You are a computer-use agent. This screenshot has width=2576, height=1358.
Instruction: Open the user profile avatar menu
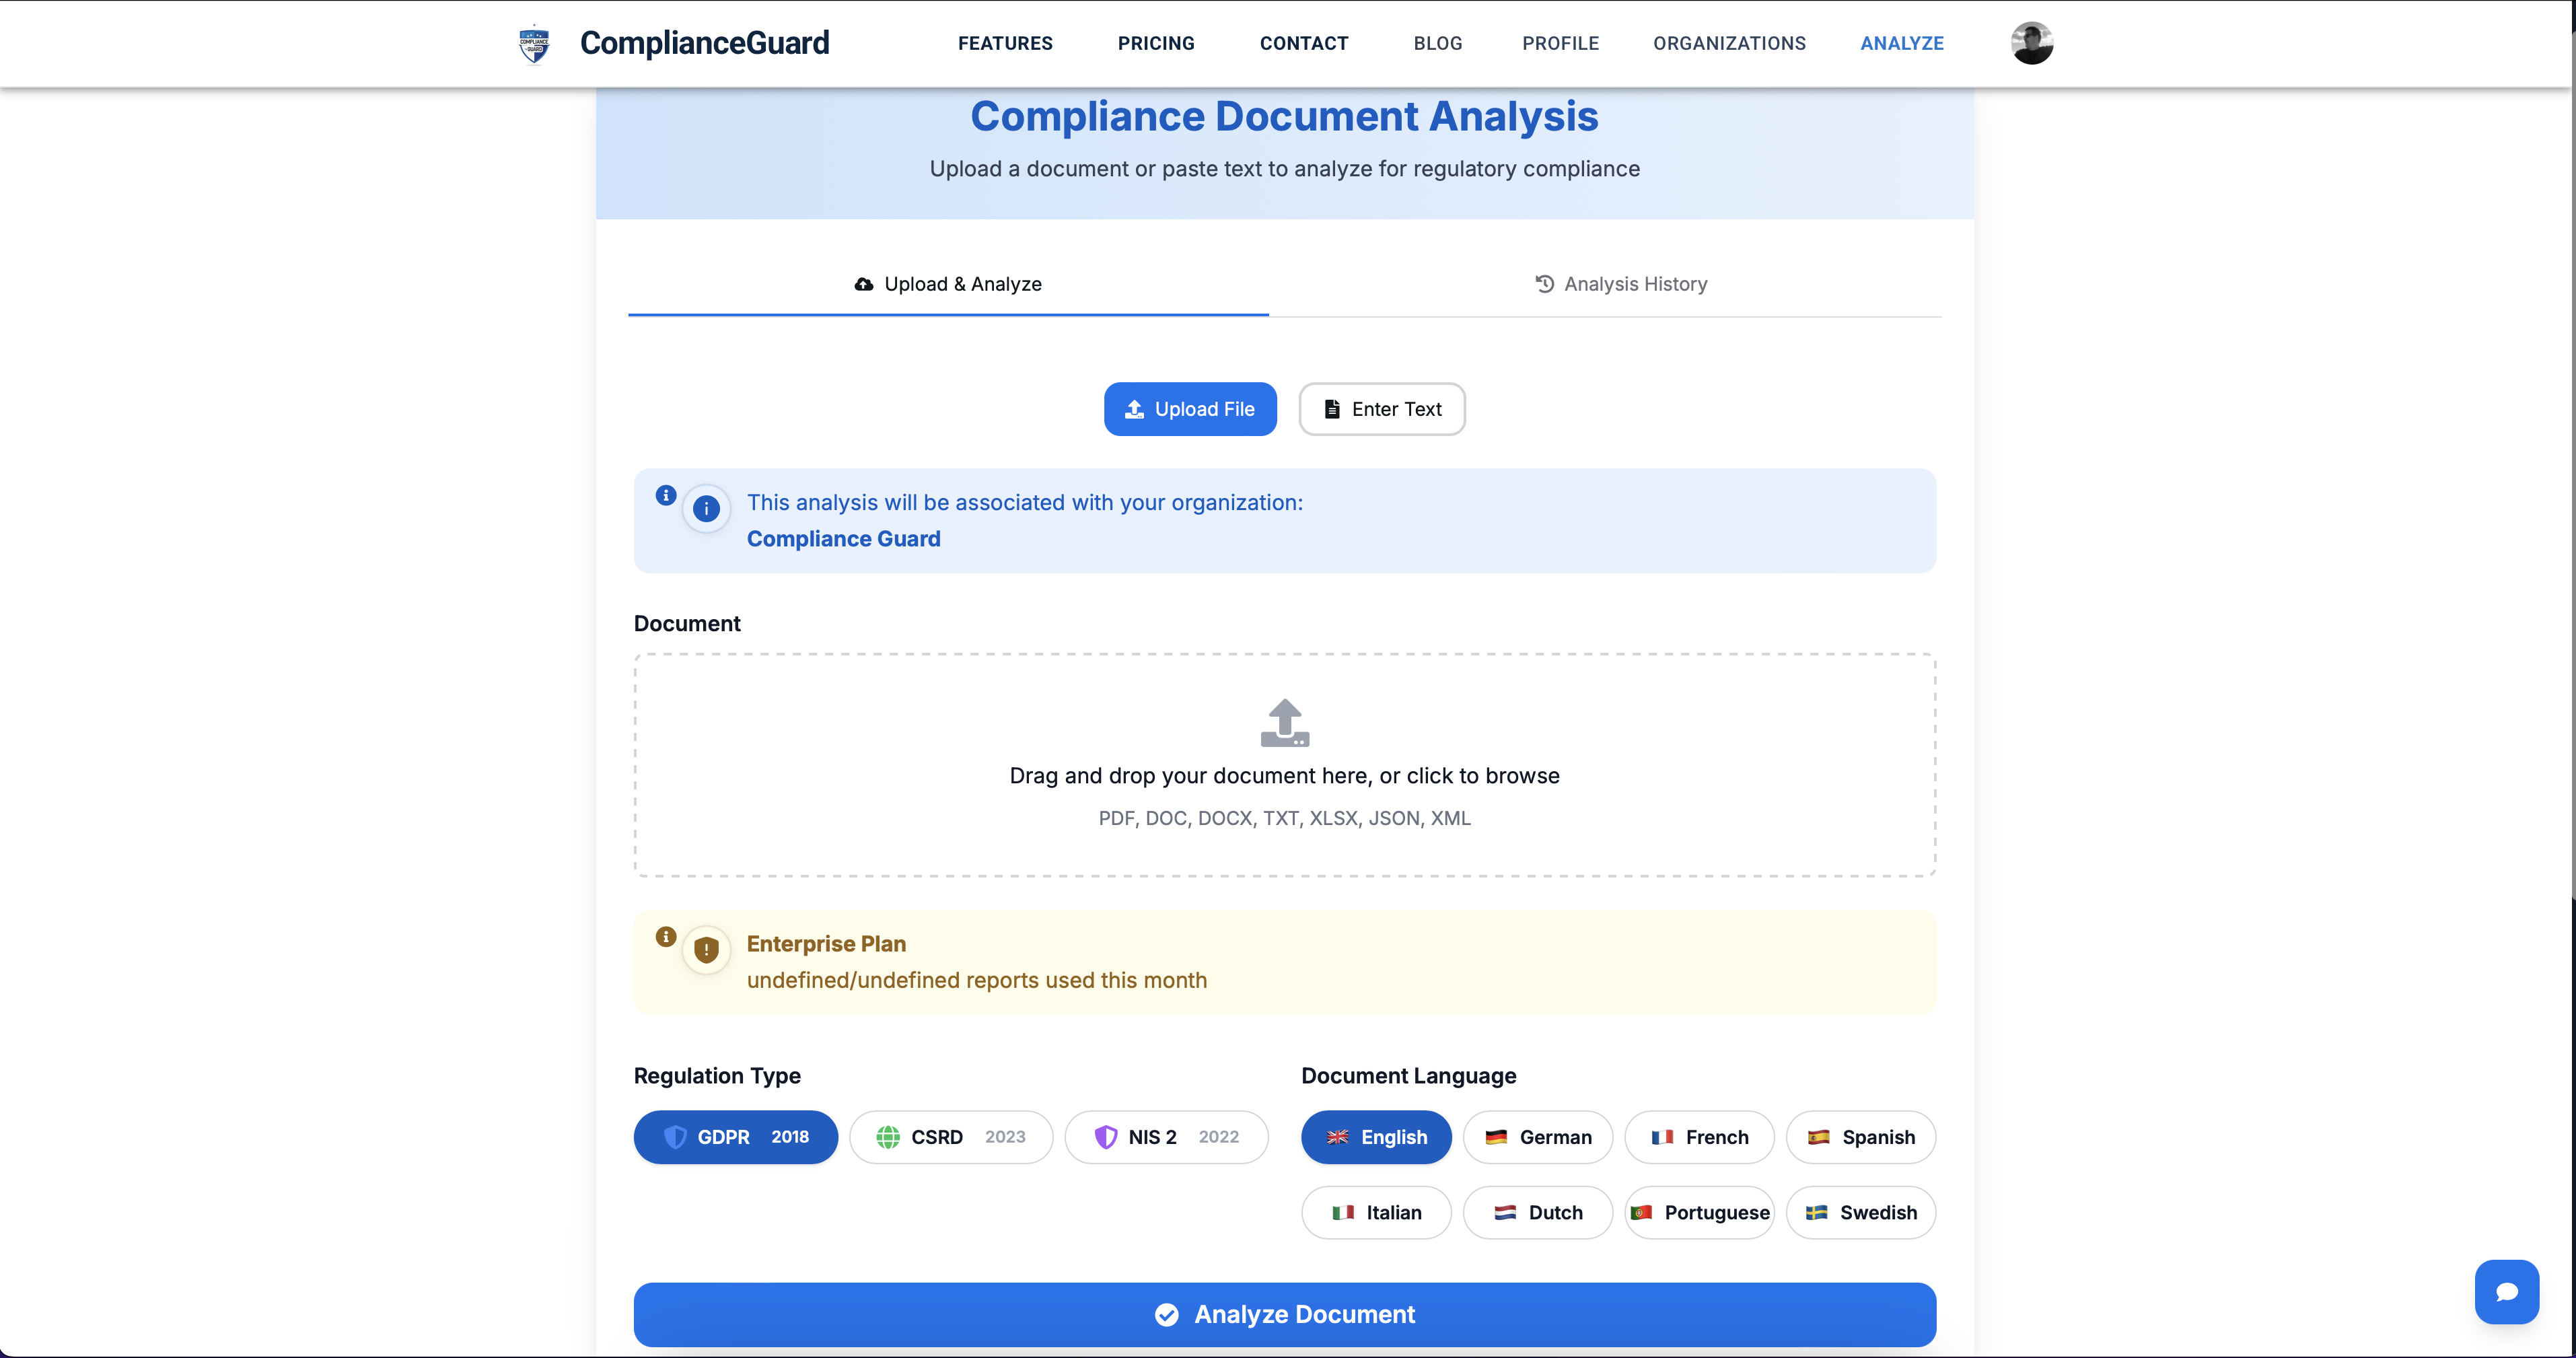[x=2032, y=42]
